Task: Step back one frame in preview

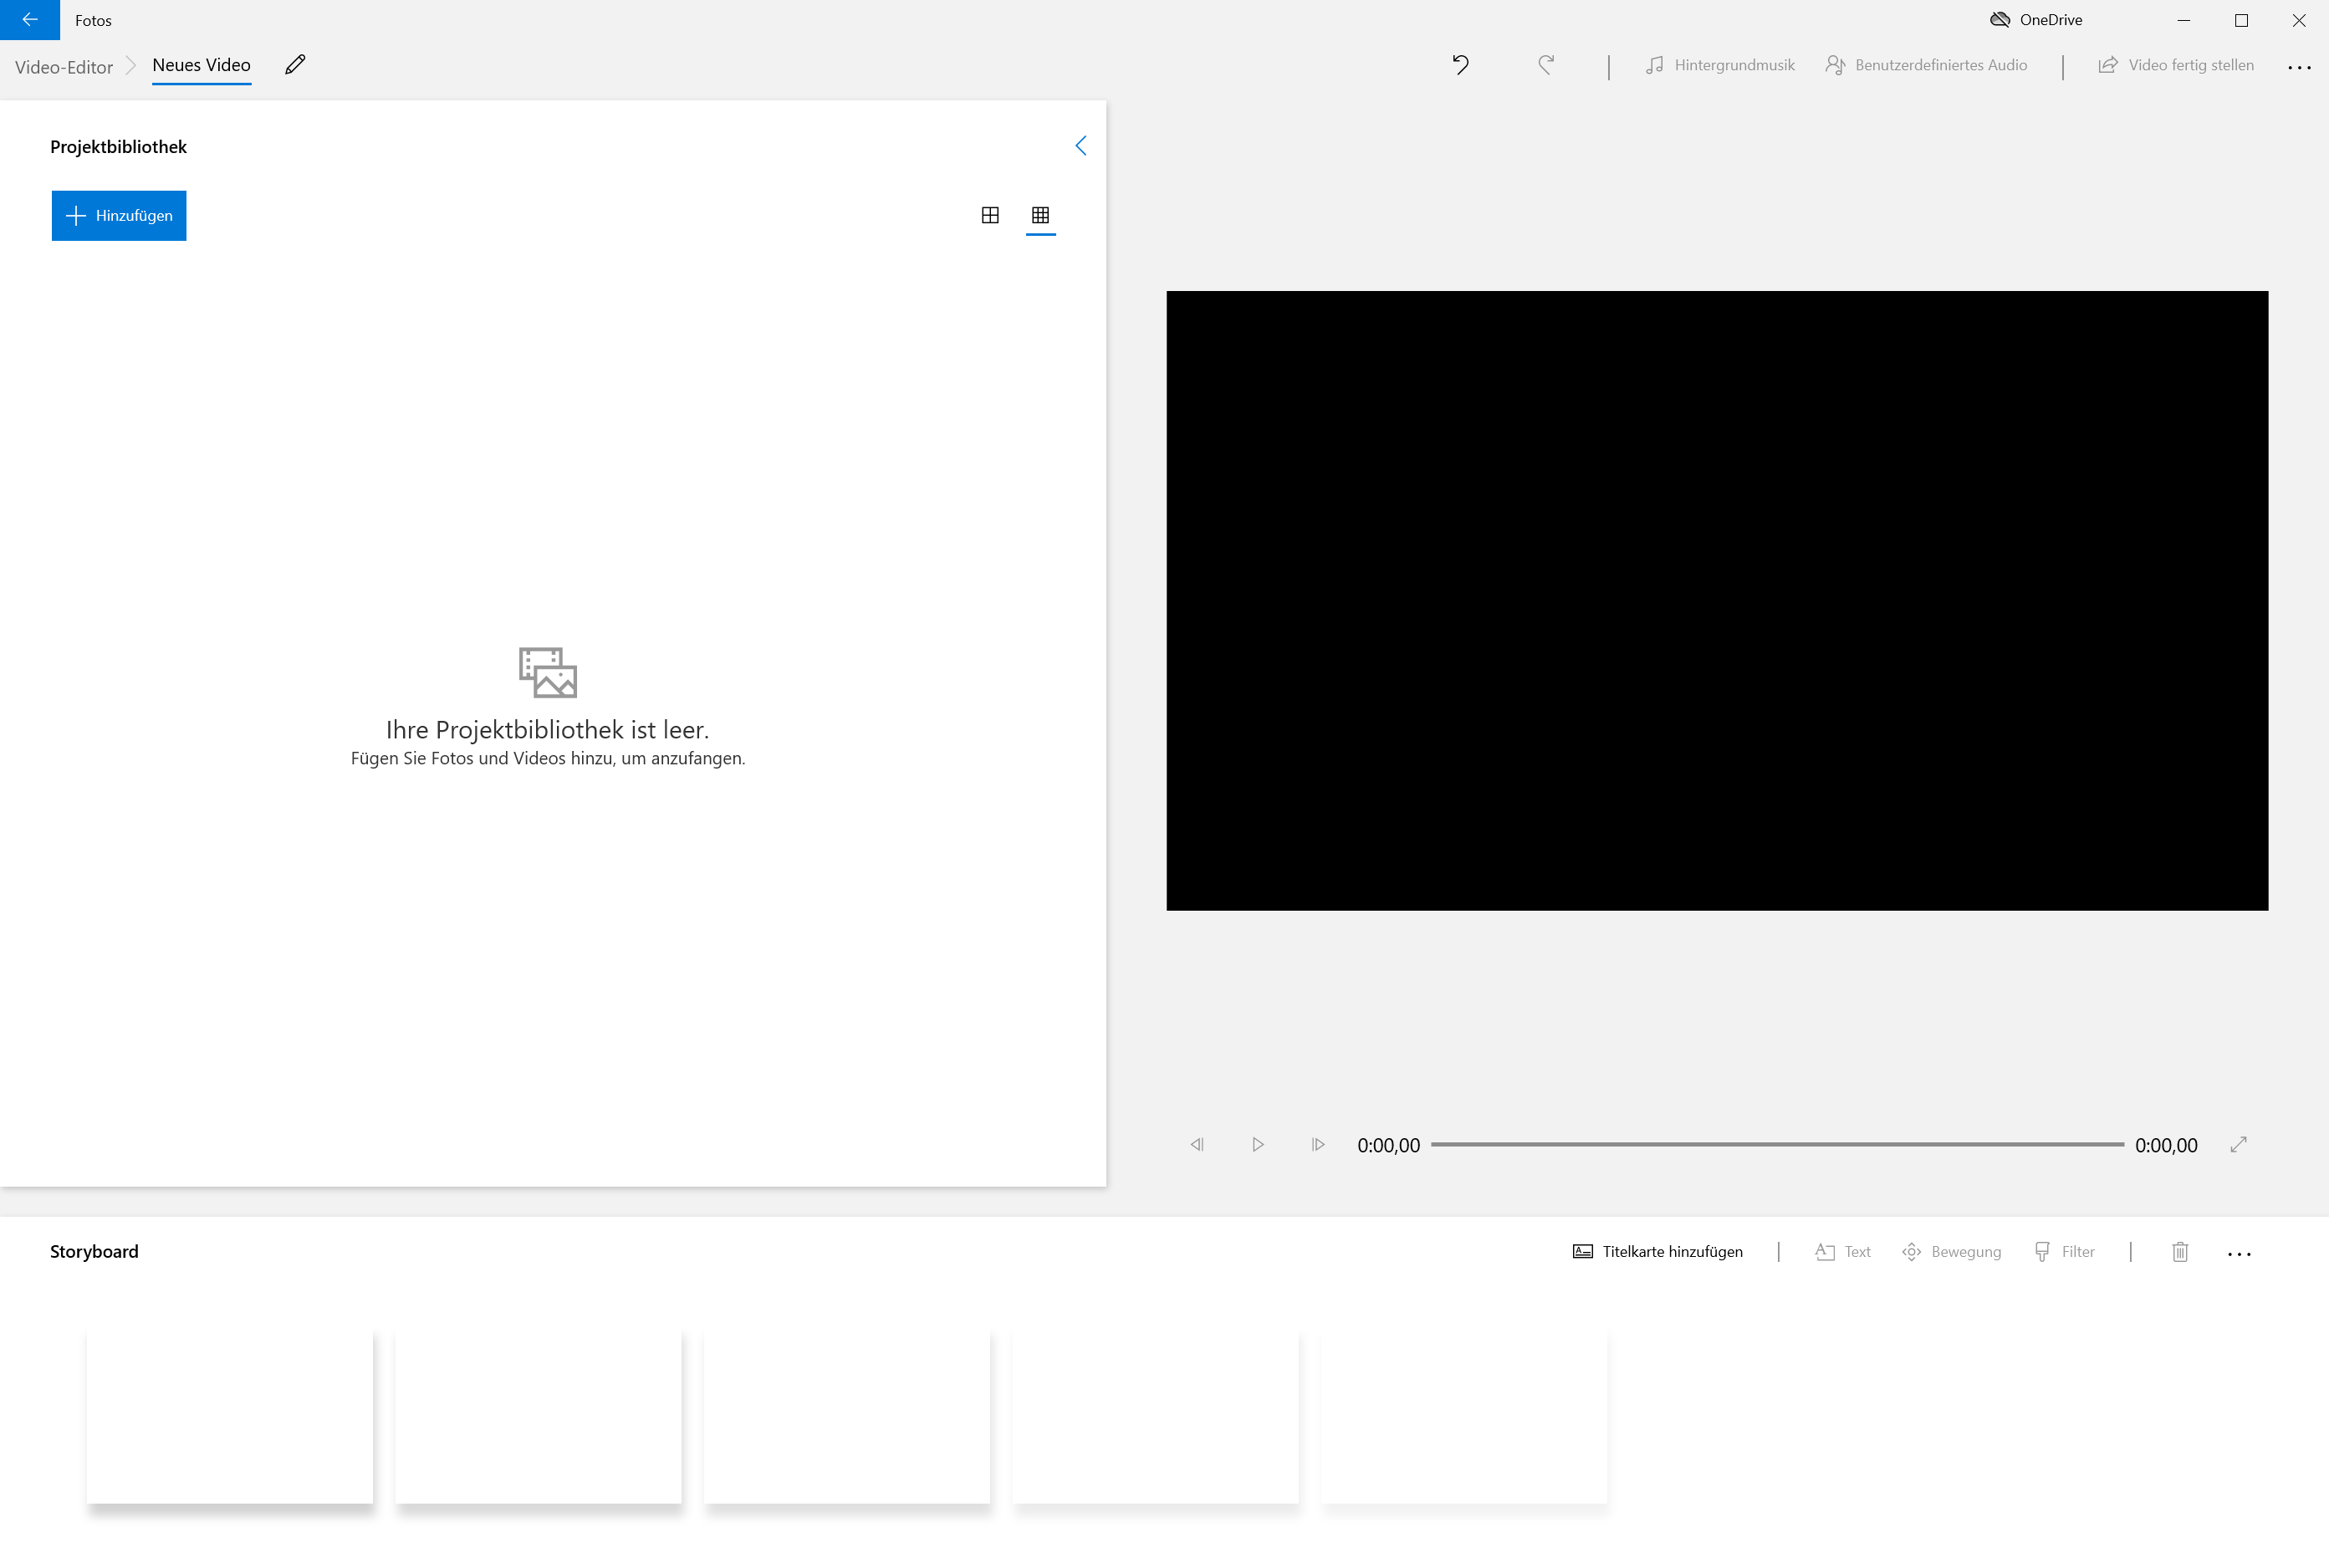Action: click(1197, 1144)
